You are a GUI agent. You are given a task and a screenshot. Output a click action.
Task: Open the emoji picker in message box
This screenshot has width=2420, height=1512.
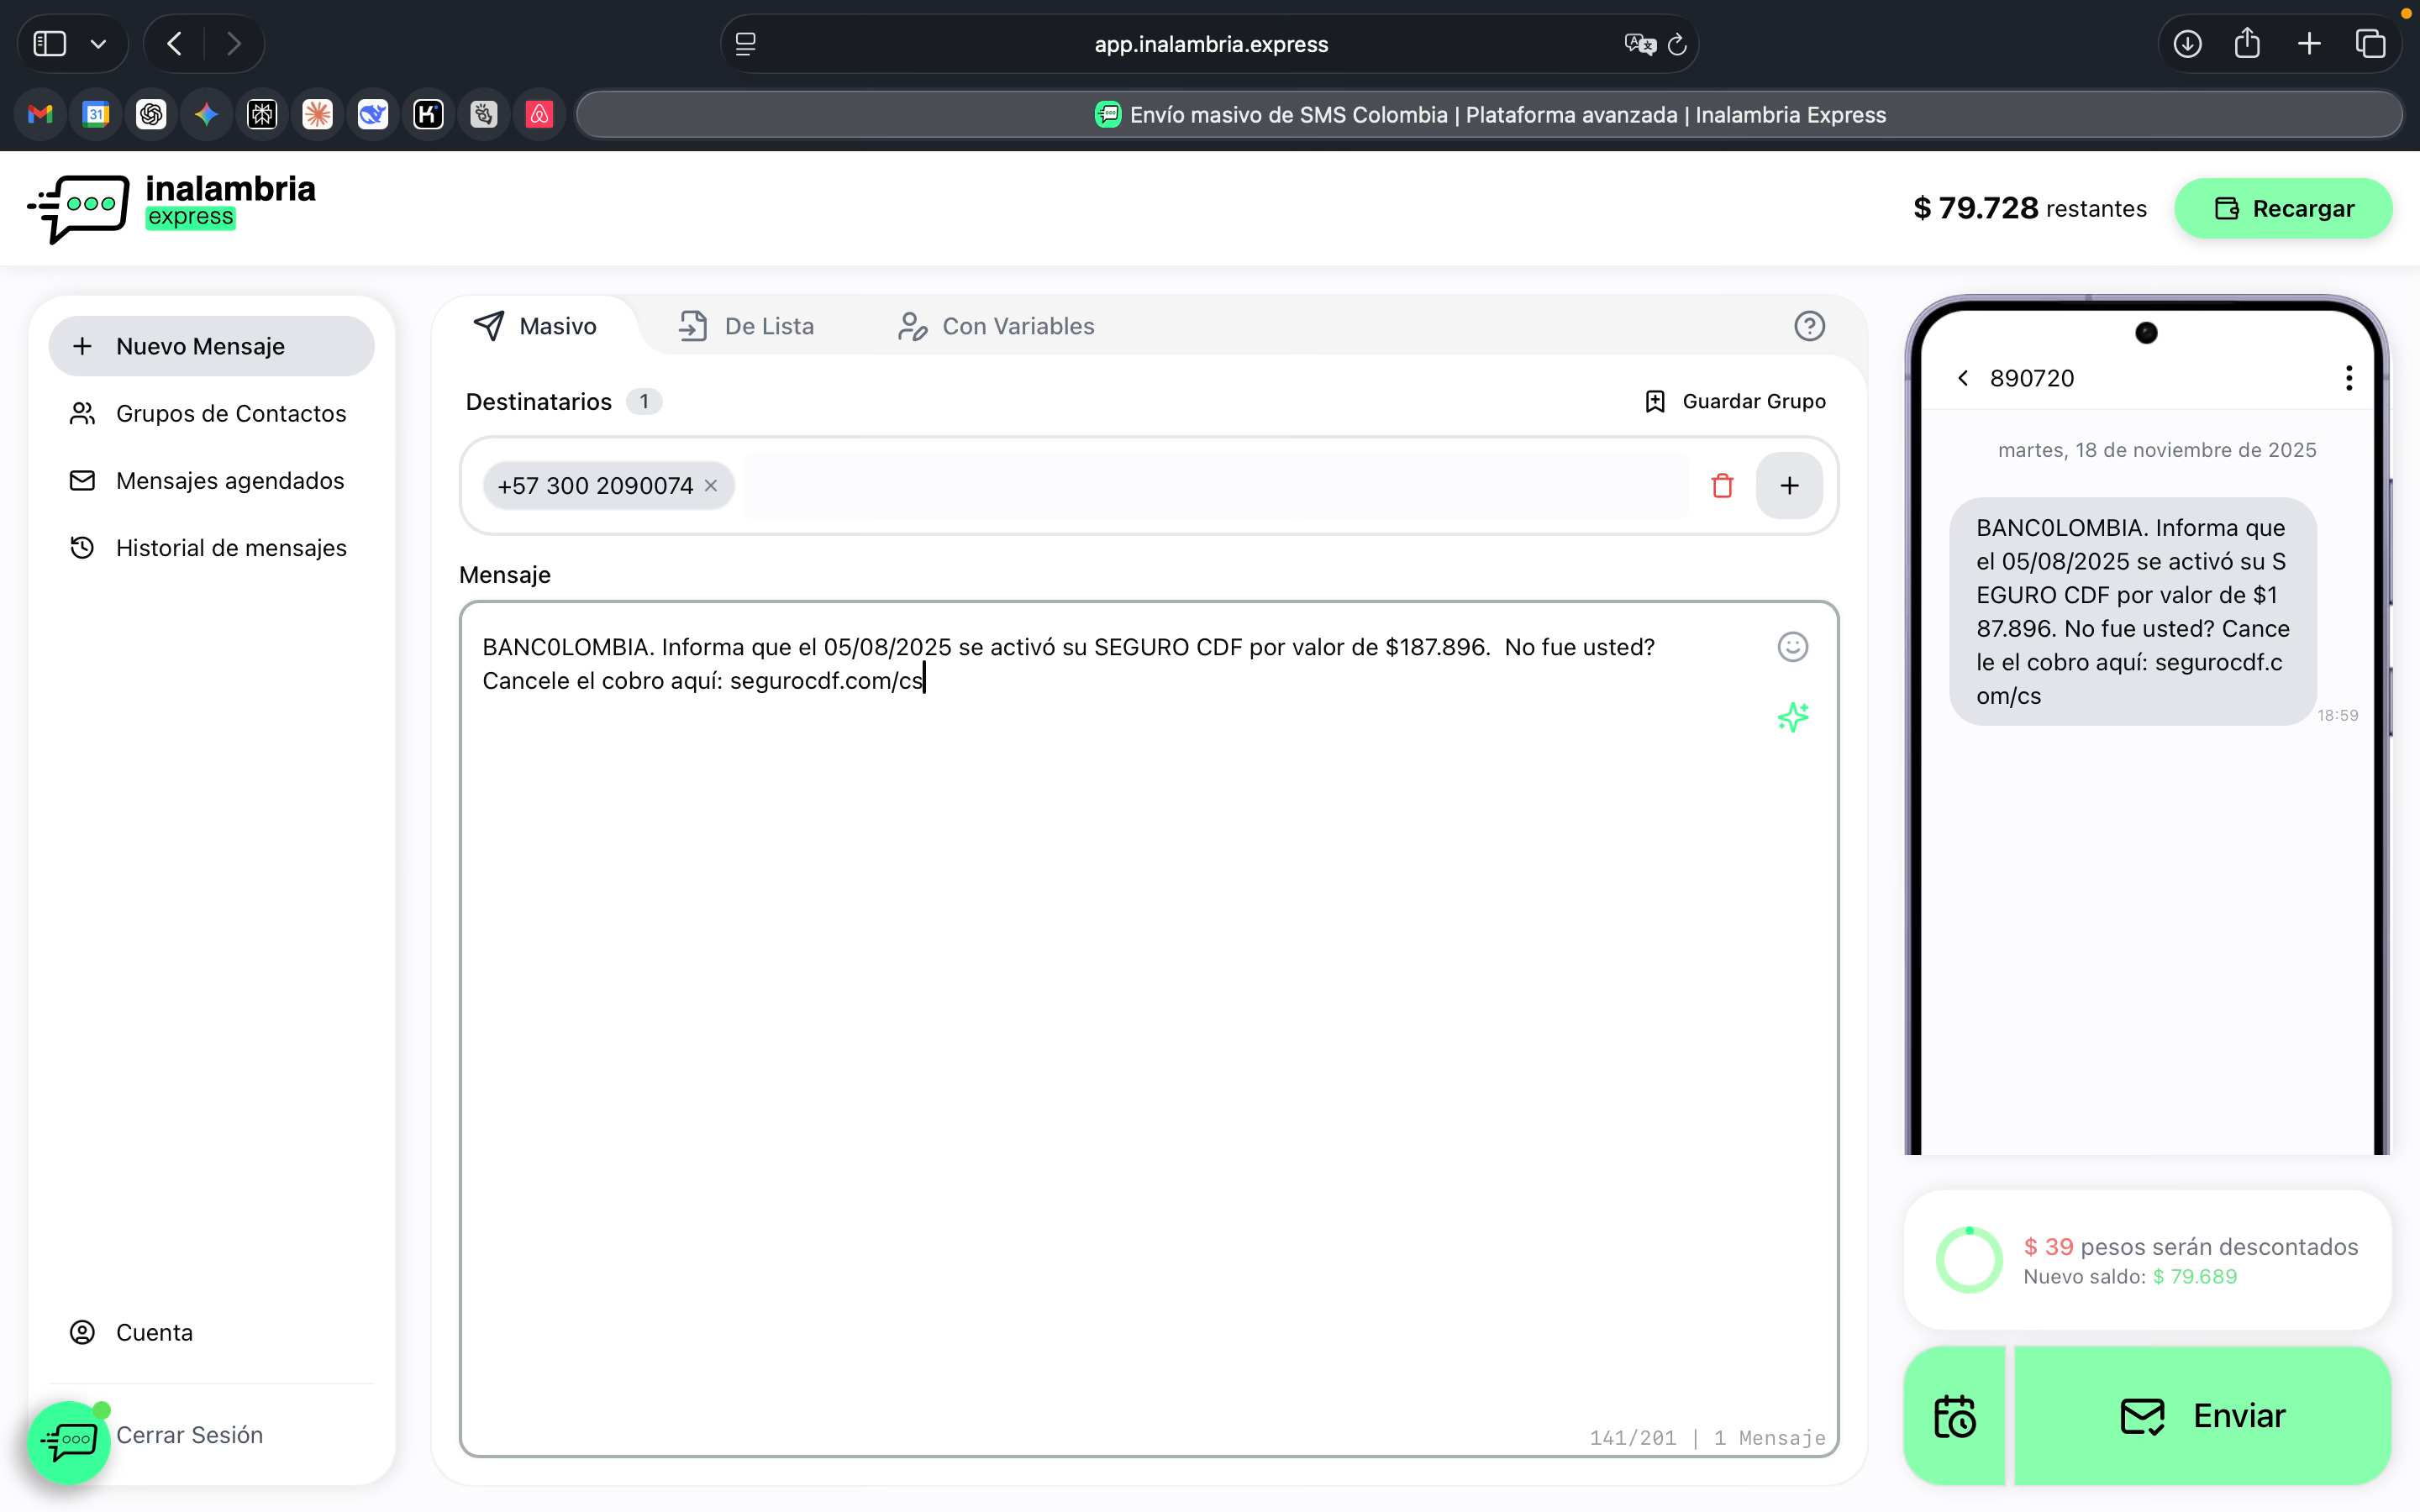click(1792, 647)
